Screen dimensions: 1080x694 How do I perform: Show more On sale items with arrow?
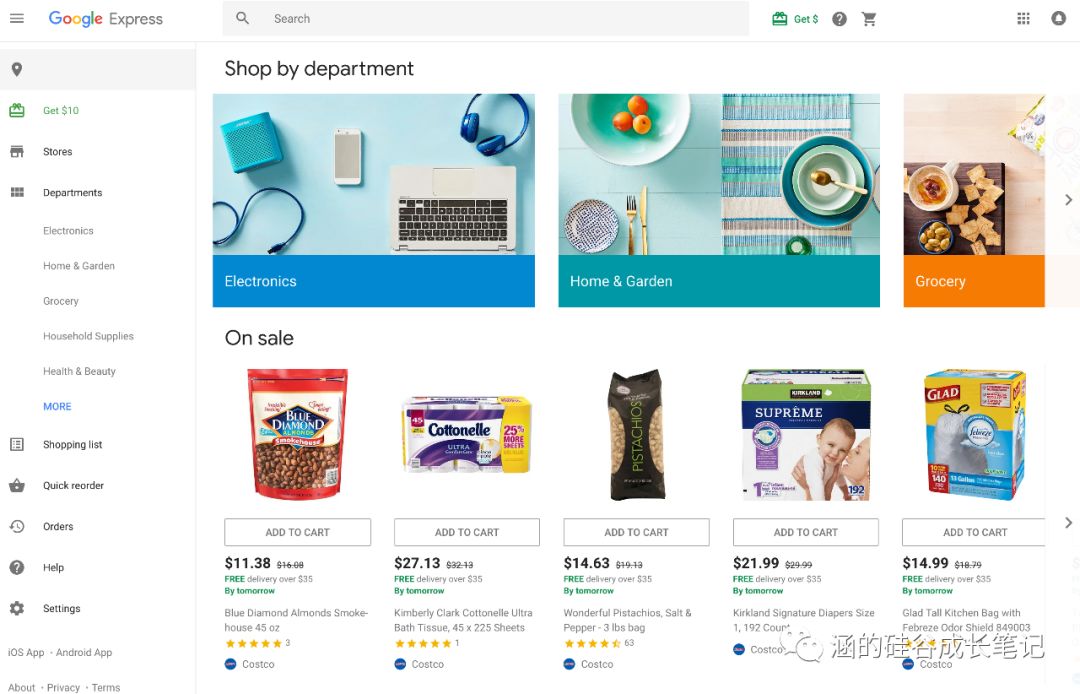(x=1068, y=523)
